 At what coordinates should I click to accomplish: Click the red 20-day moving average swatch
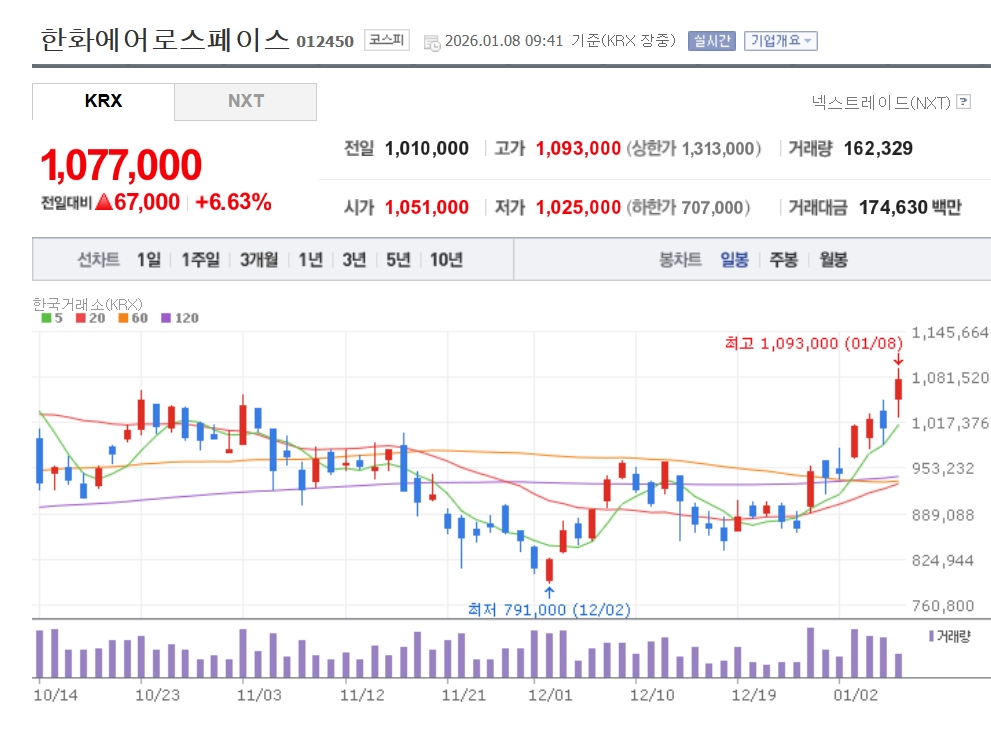coord(80,318)
